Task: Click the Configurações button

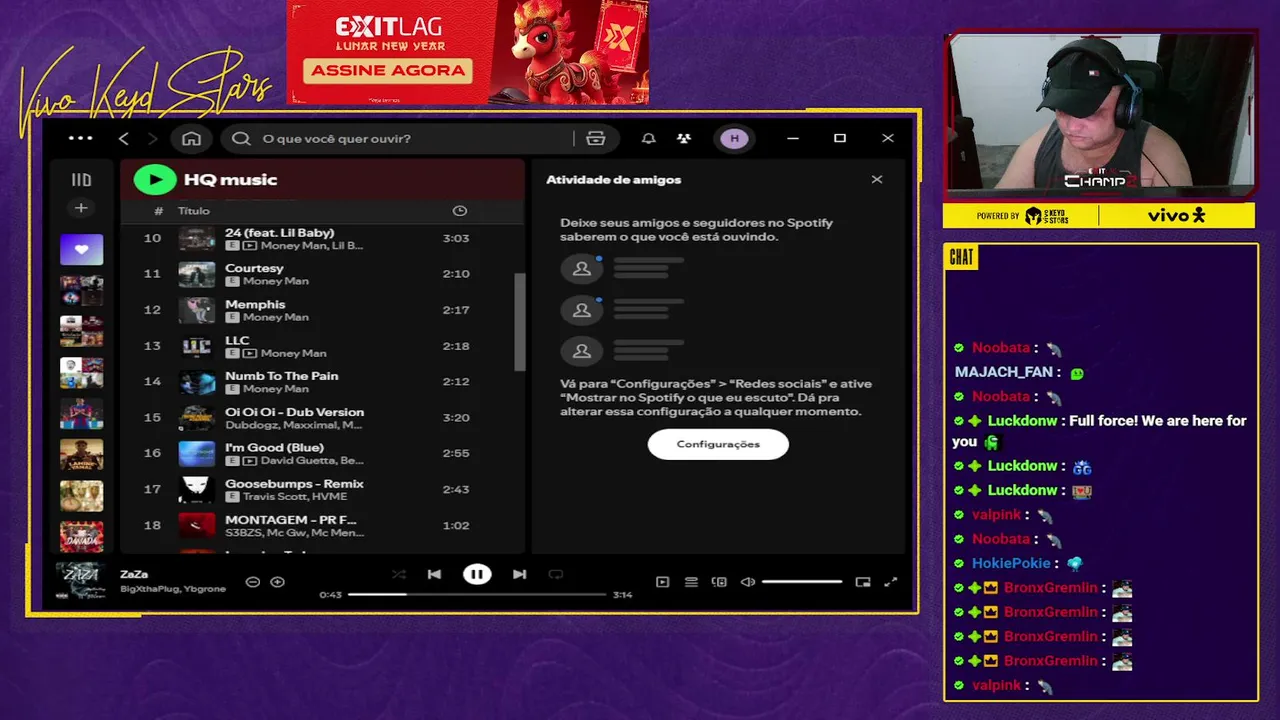Action: pos(718,444)
